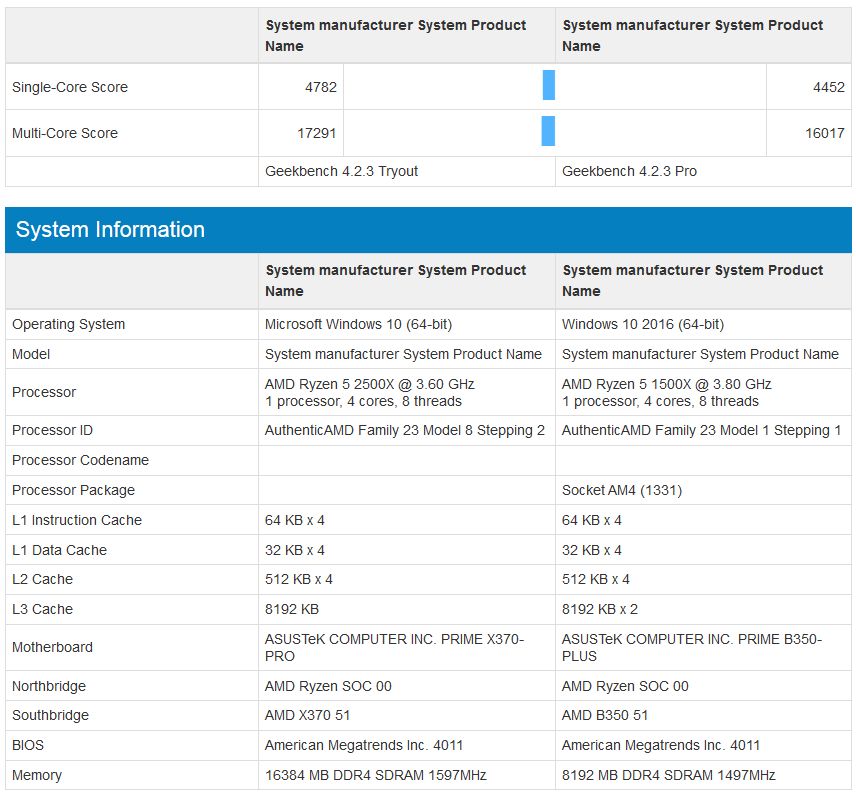Click the blue Single-Core Score comparison bar
Screen dimensions: 856x800
[x=549, y=85]
